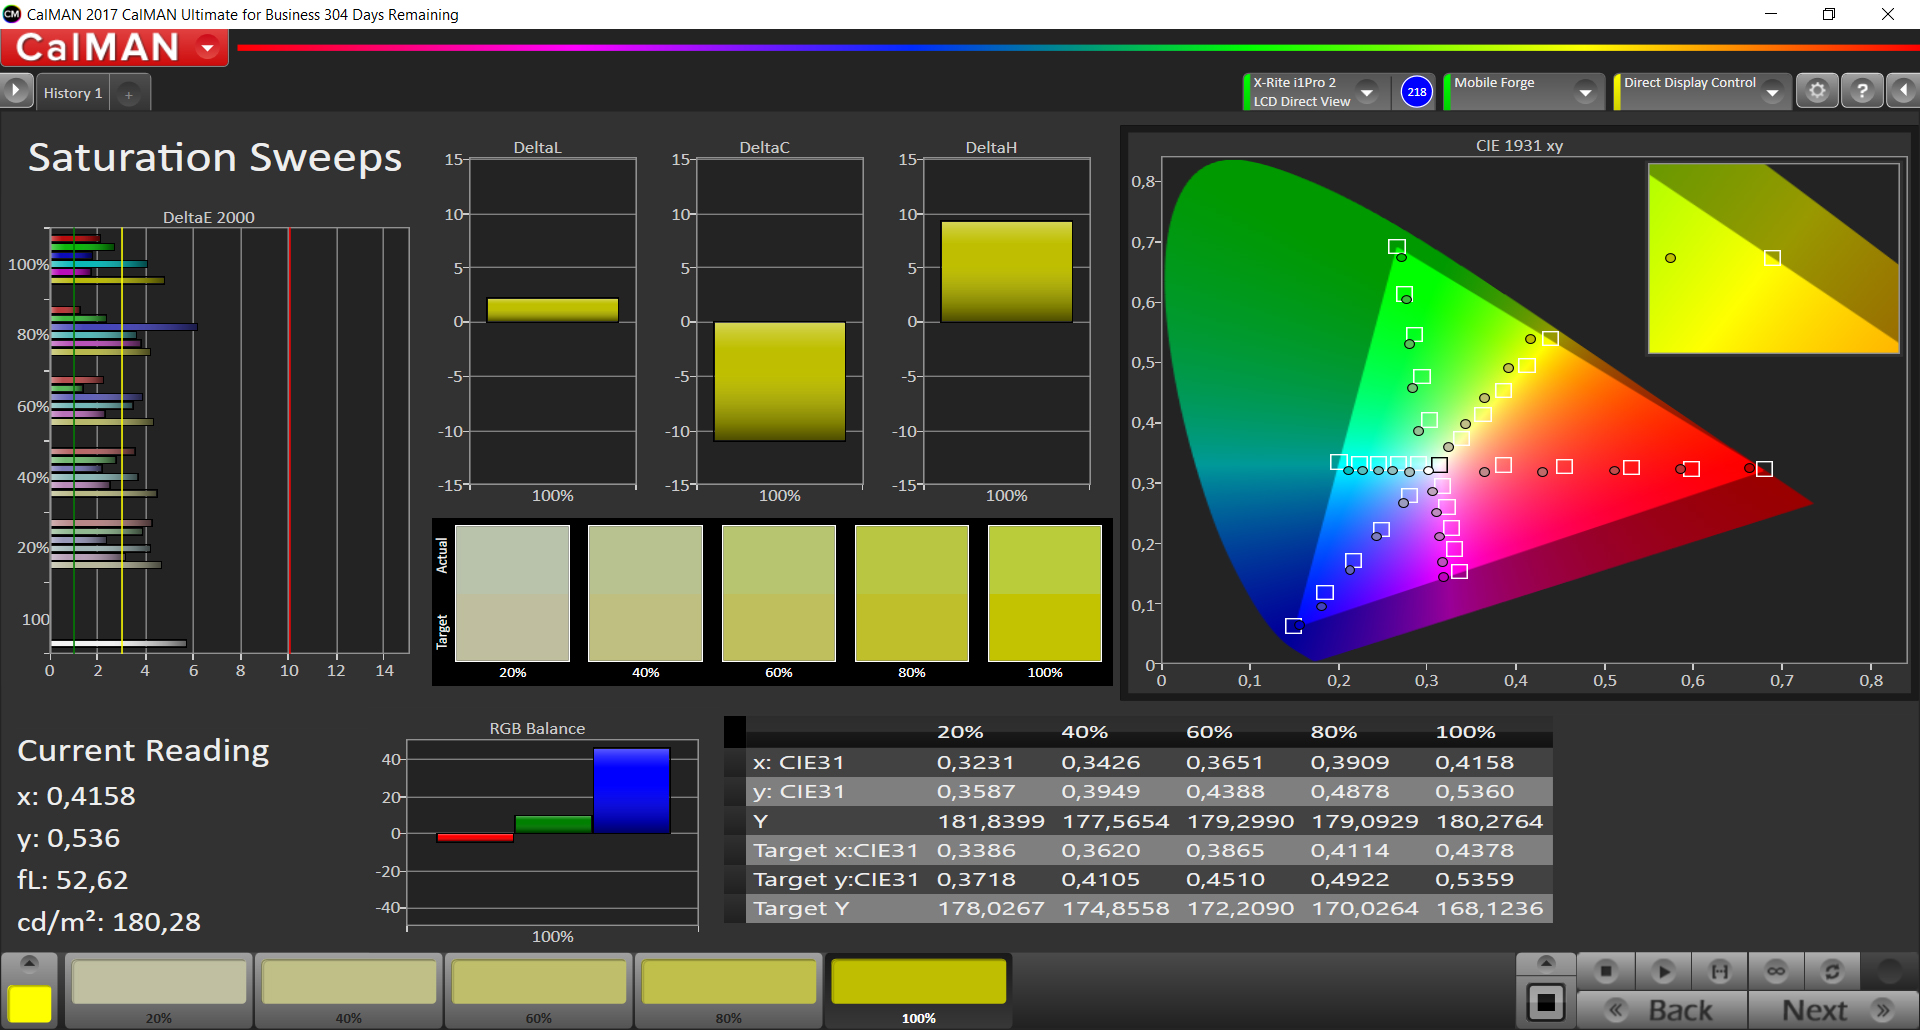Click the 100% column header in data table
Screen dimensions: 1920x1030
pos(1465,732)
